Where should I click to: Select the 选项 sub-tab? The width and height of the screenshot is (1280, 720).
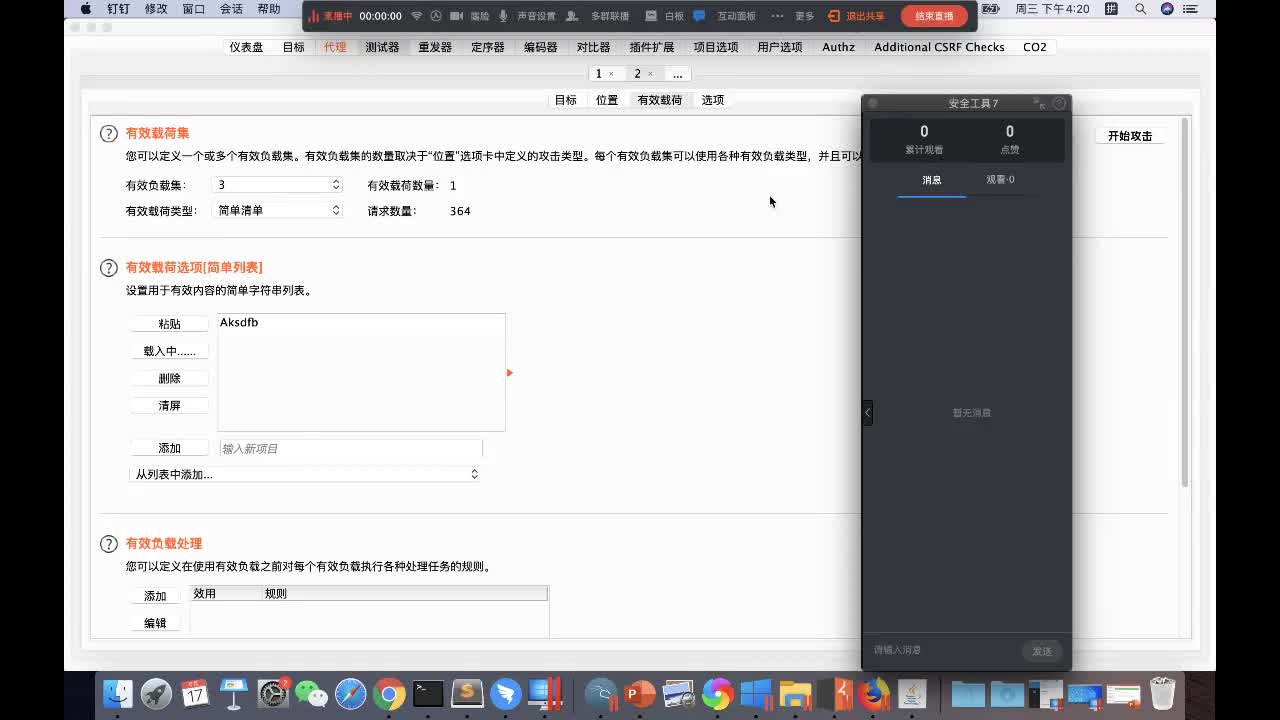point(713,100)
